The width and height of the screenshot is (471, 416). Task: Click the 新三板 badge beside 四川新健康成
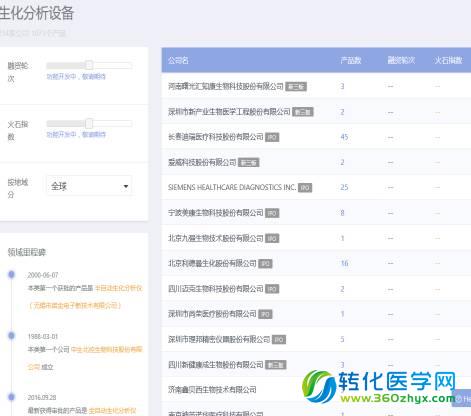coord(276,365)
